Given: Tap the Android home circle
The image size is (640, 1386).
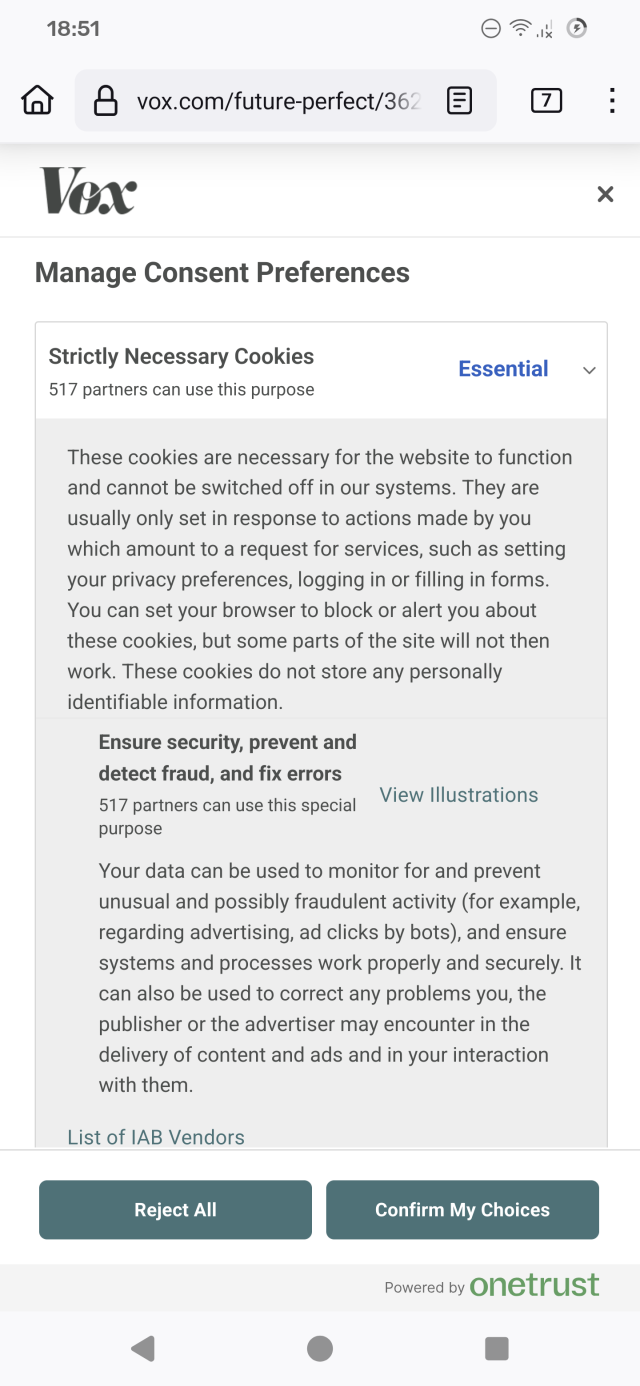Looking at the screenshot, I should pyautogui.click(x=320, y=1349).
